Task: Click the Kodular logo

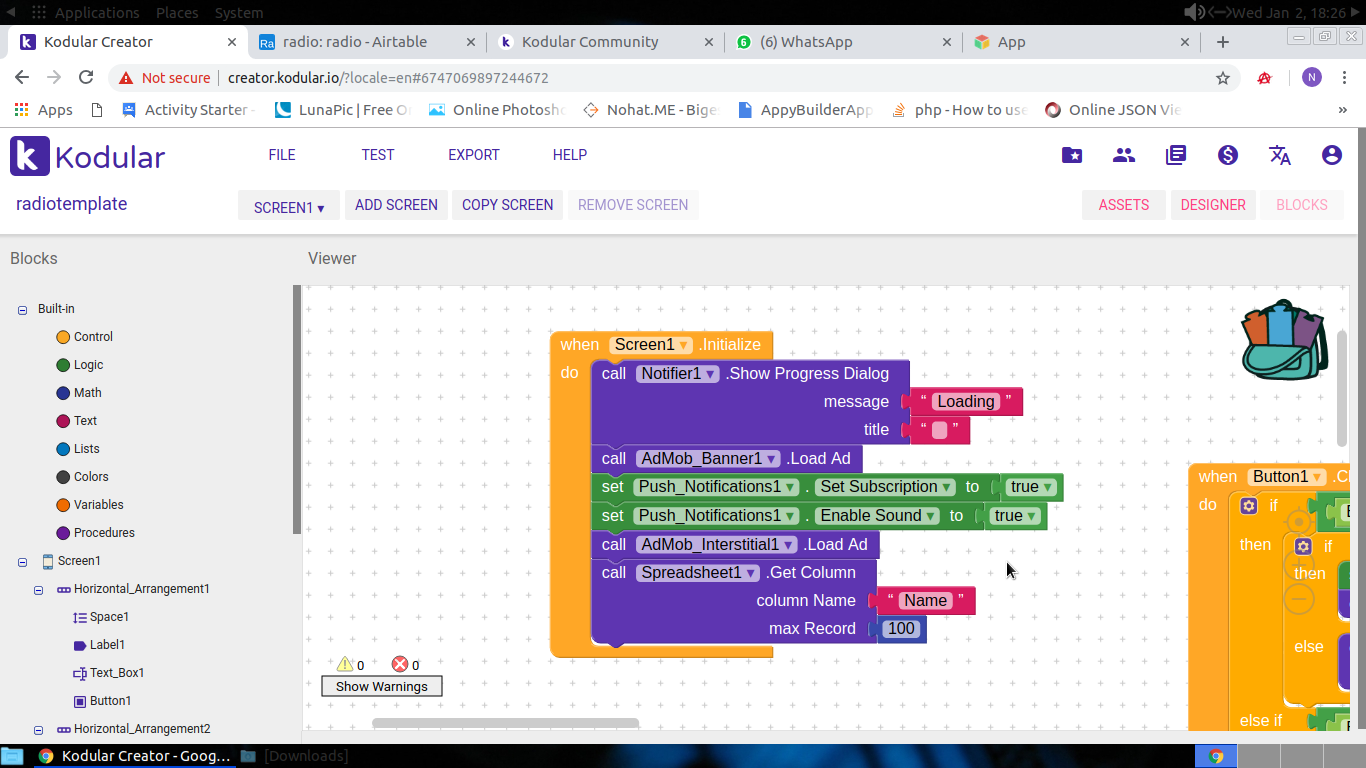Action: (x=88, y=157)
